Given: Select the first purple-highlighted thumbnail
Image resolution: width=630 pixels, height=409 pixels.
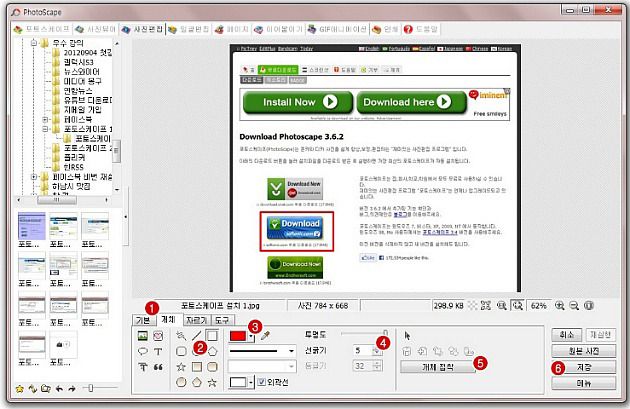Looking at the screenshot, I should [x=31, y=226].
